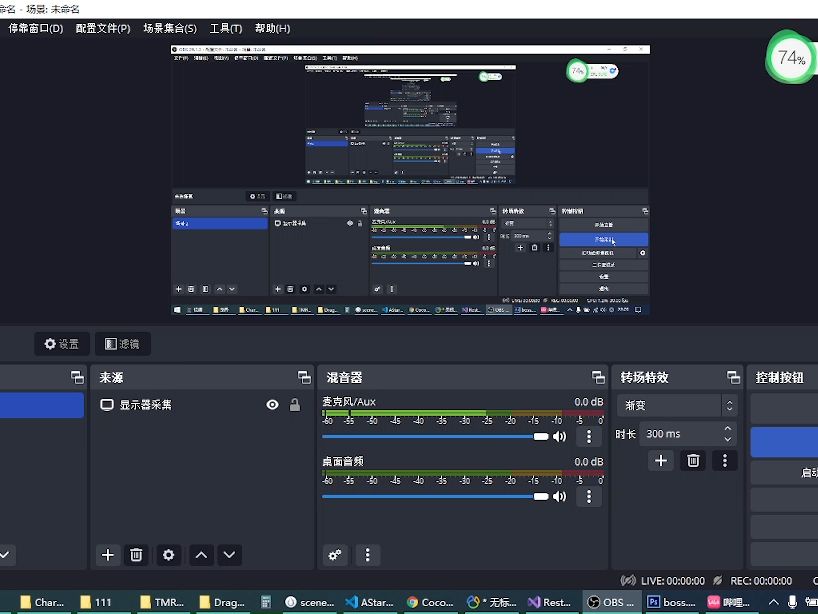Click the microphone icon in system tray

[x=792, y=602]
